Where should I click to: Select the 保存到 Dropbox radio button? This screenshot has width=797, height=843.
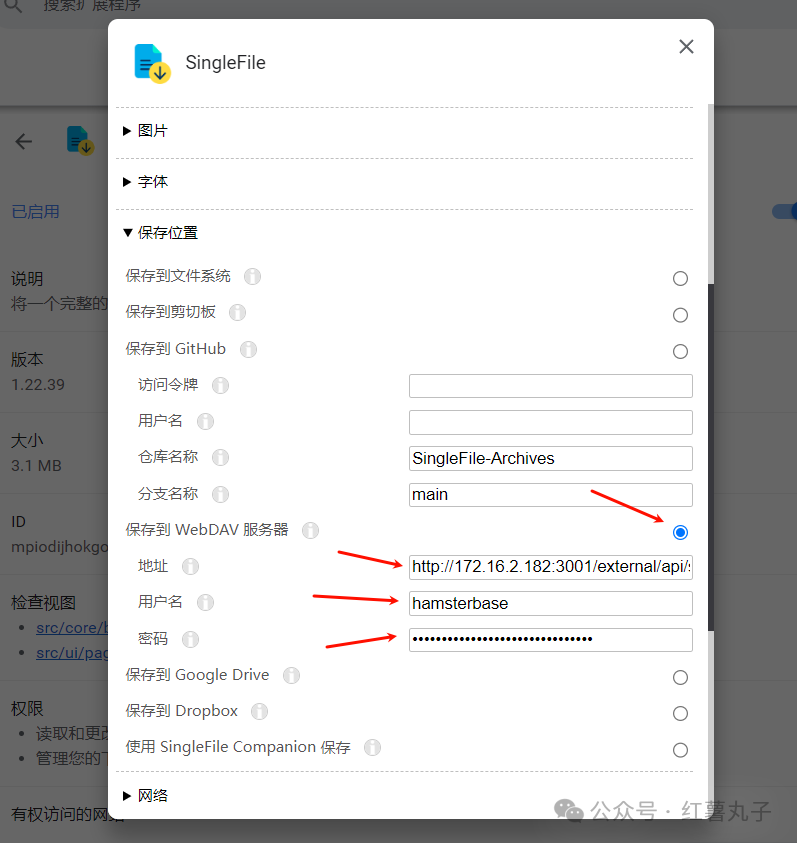tap(680, 713)
